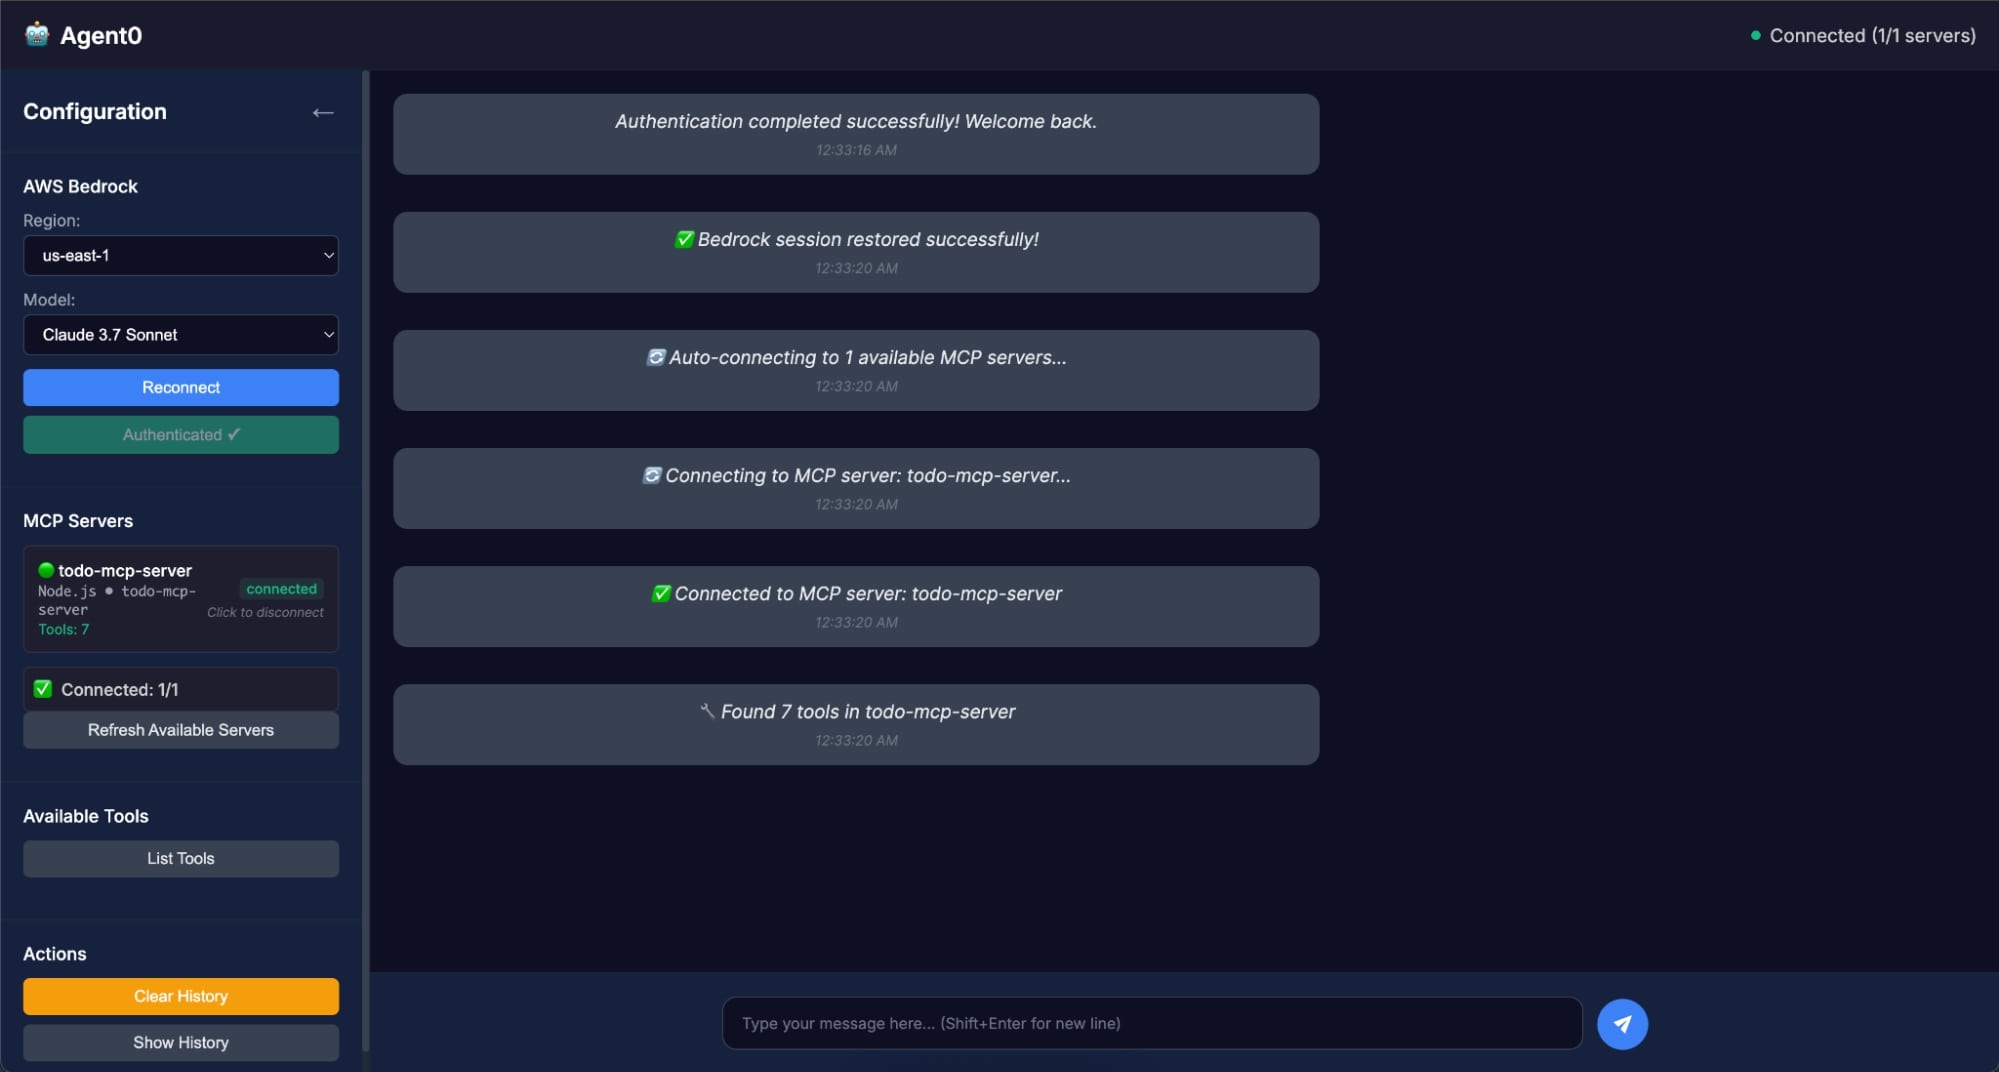Viewport: 1999px width, 1072px height.
Task: Collapse the Configuration sidebar with the arrow
Action: click(323, 112)
